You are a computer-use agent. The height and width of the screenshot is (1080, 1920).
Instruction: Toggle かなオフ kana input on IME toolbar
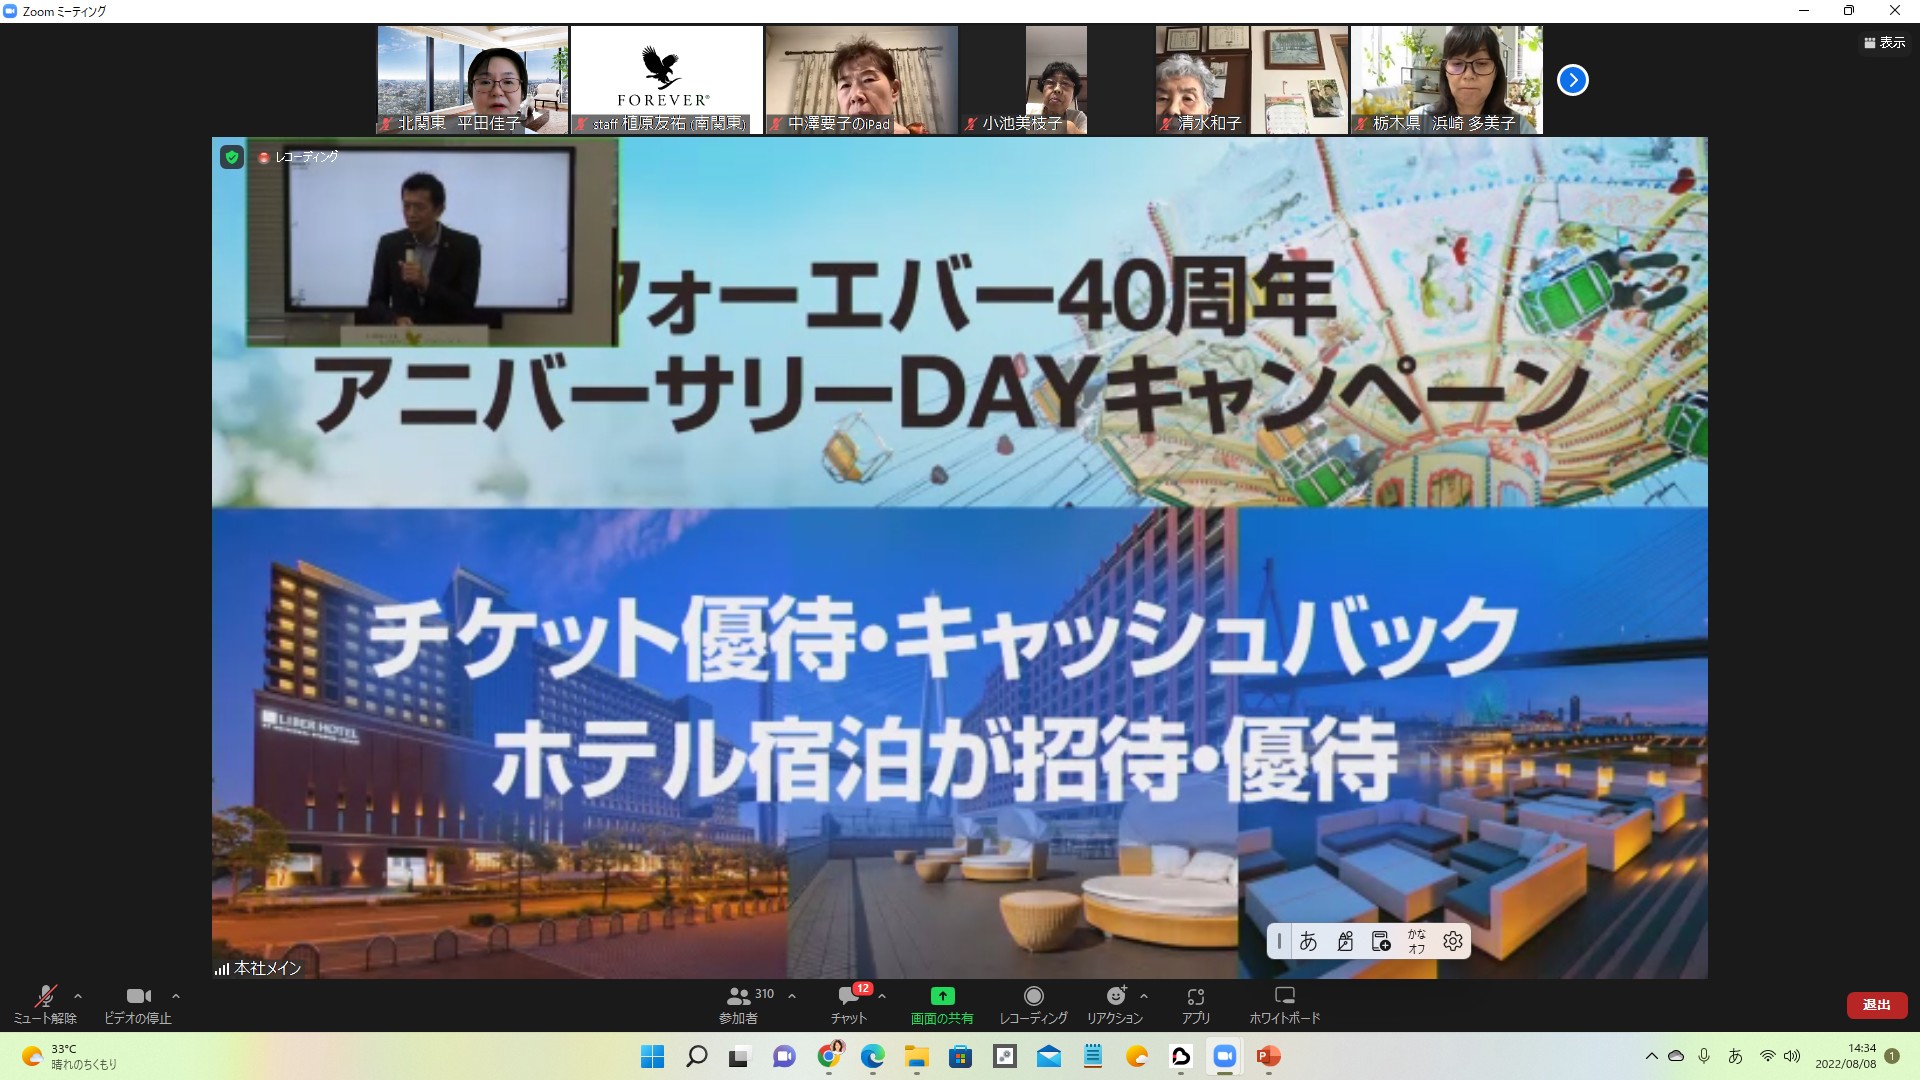coord(1417,941)
